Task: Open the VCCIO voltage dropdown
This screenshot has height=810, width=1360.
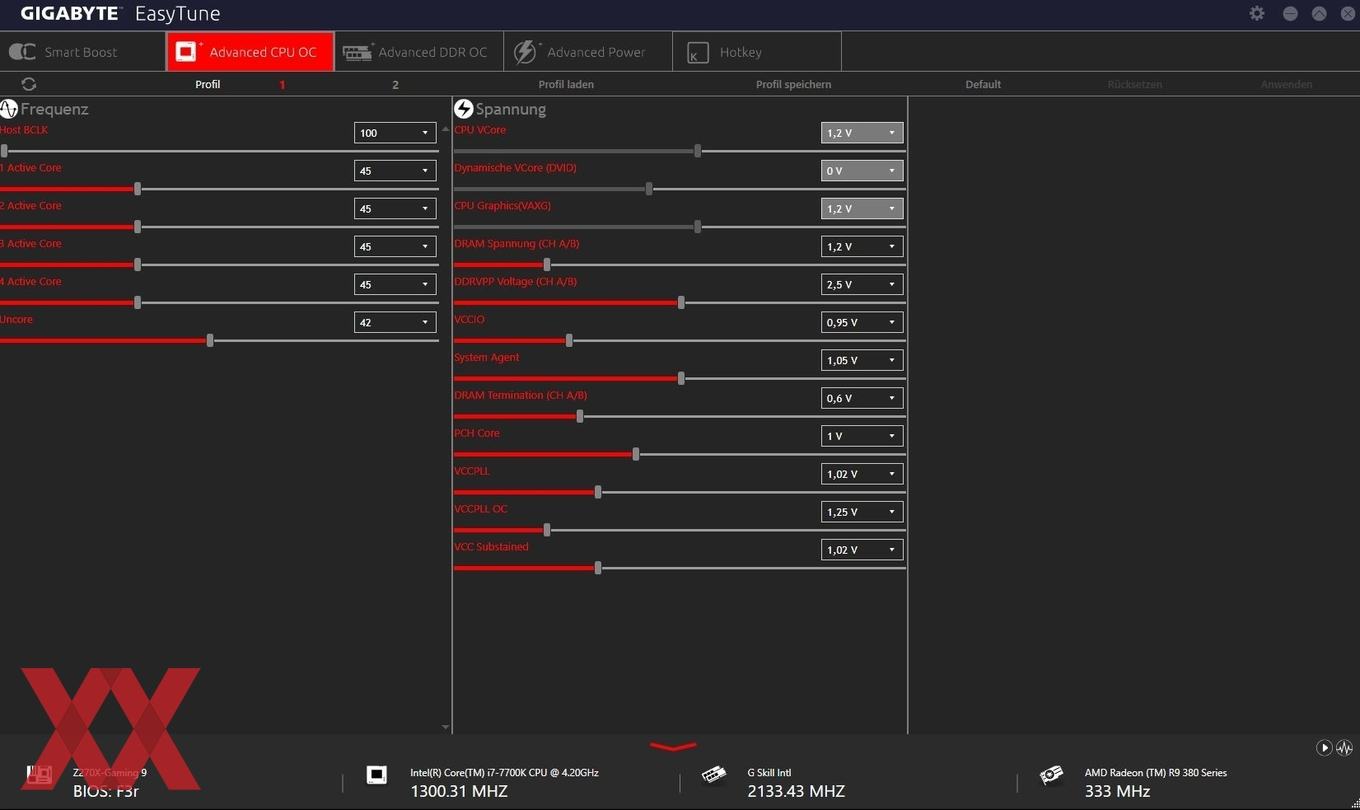Action: point(862,323)
